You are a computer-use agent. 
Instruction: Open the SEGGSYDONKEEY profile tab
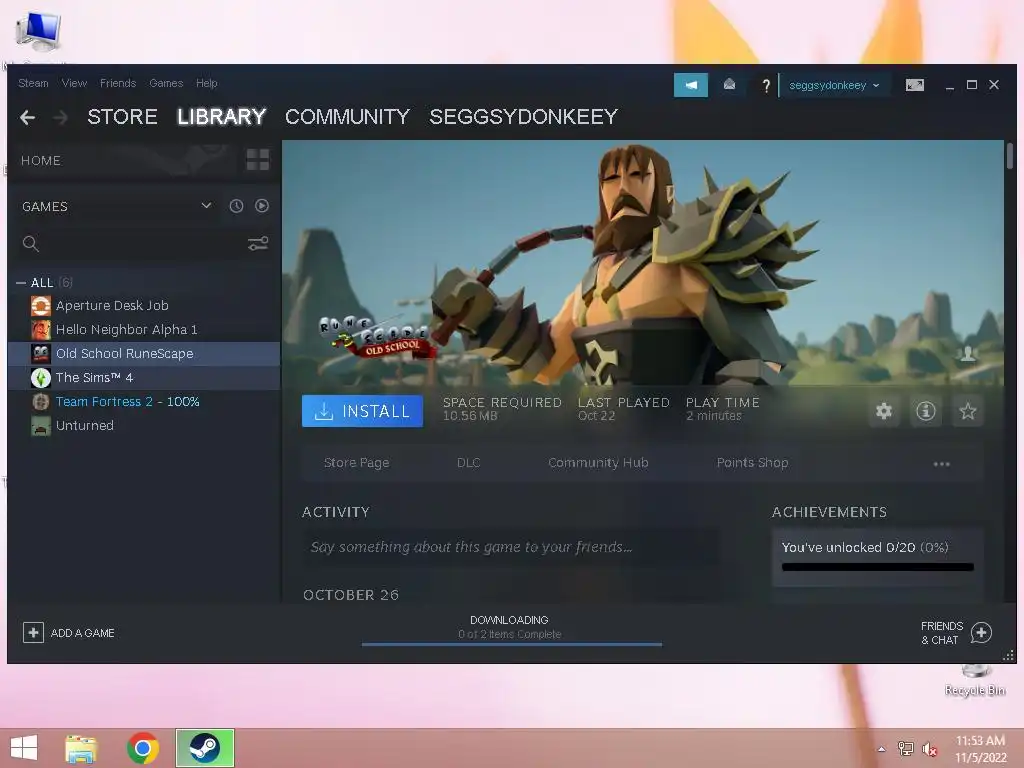(523, 117)
